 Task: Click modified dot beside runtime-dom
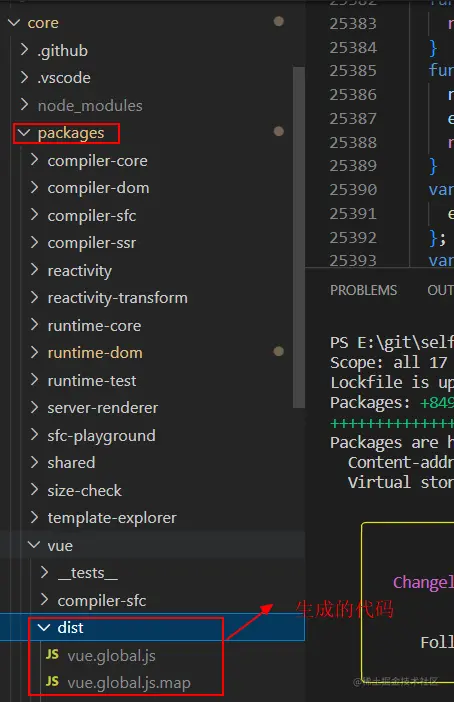[x=278, y=351]
